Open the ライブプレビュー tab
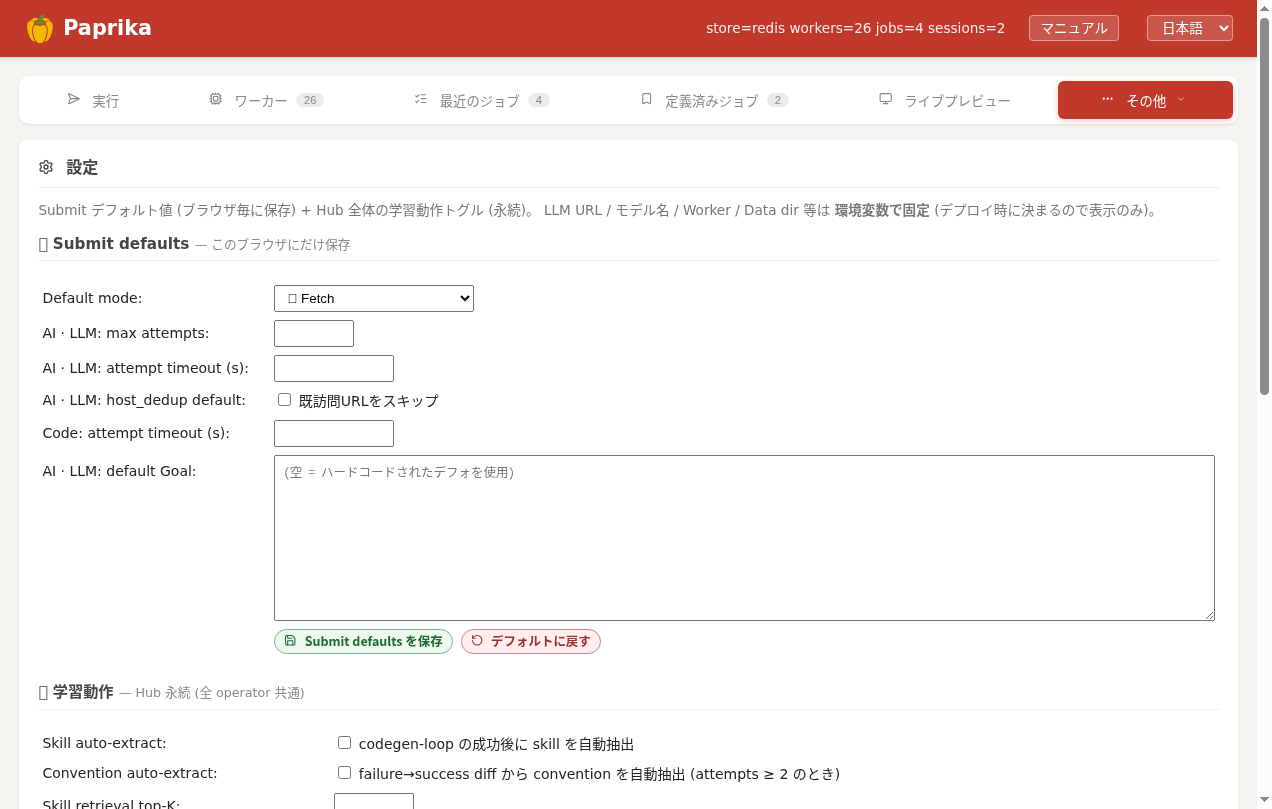Viewport: 1272px width, 809px height. click(x=945, y=100)
